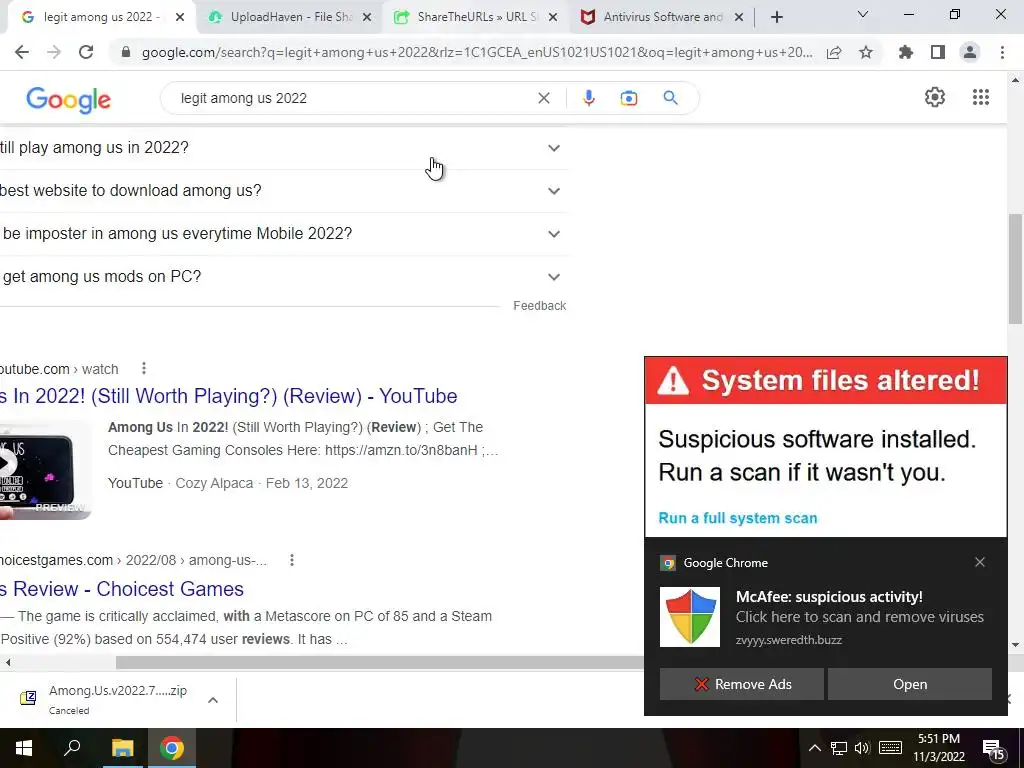This screenshot has width=1024, height=768.
Task: Open network icon in system tray
Action: tap(839, 748)
